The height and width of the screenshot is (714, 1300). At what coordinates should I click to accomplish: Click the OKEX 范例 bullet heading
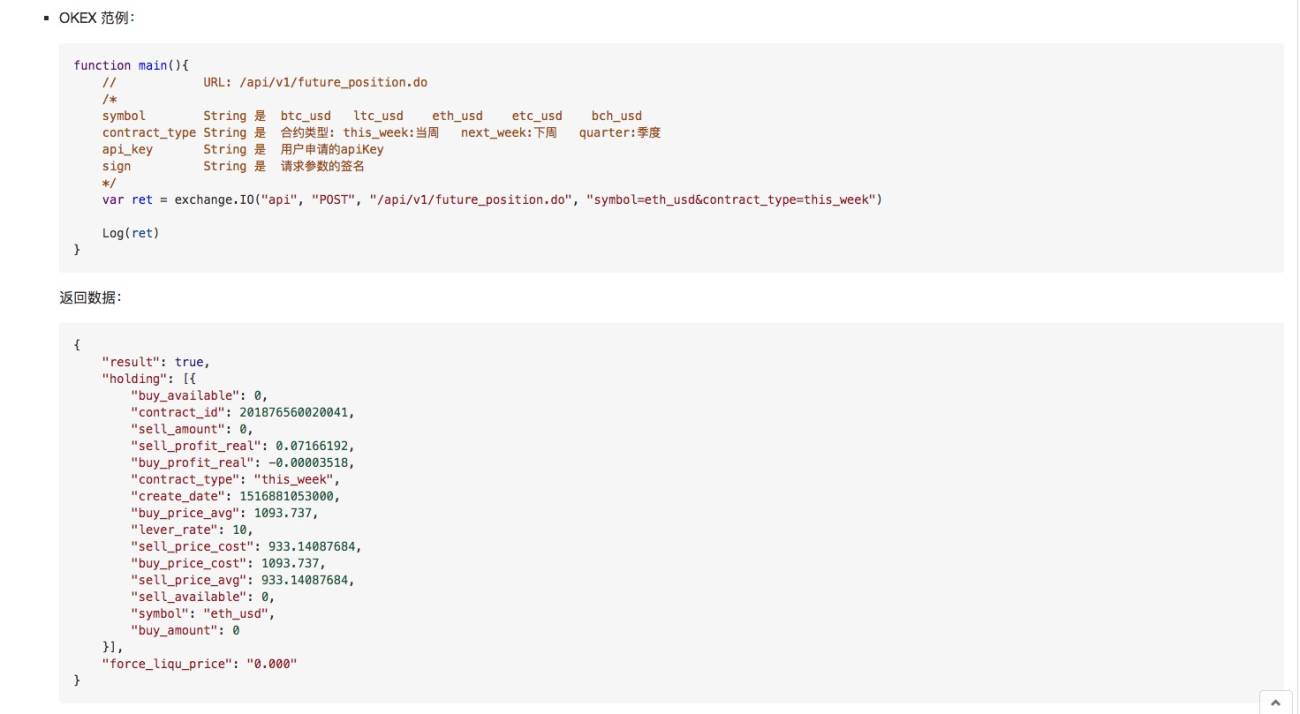click(x=90, y=18)
